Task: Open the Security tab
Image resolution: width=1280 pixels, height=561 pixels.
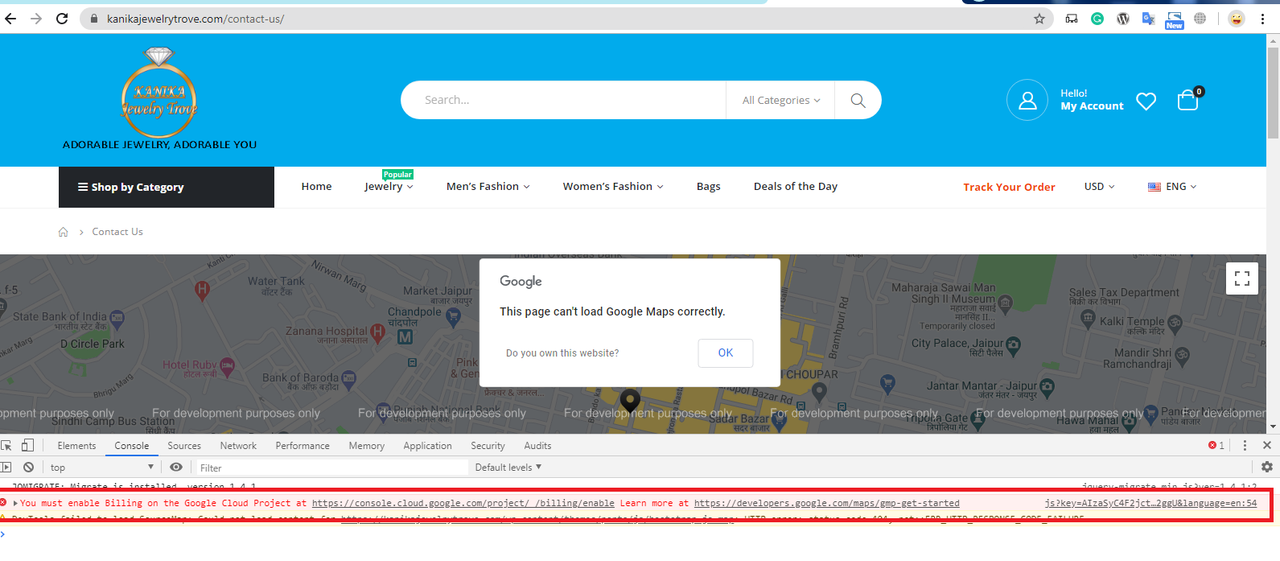Action: click(x=488, y=446)
